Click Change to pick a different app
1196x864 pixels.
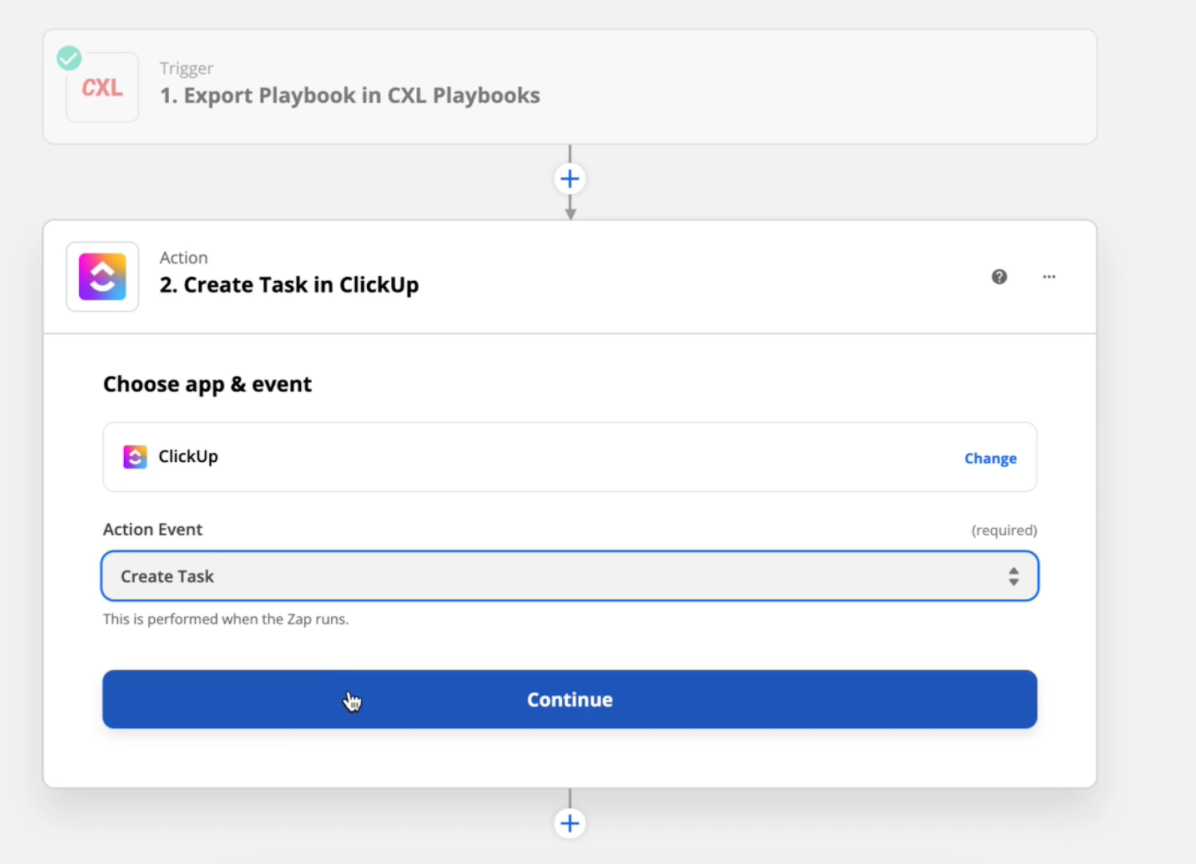(990, 458)
